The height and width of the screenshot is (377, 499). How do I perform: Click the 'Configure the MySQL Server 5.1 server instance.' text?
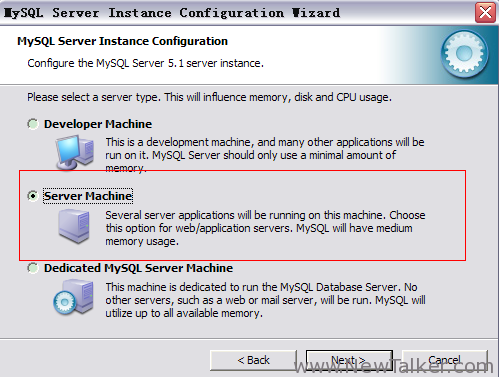coord(145,63)
